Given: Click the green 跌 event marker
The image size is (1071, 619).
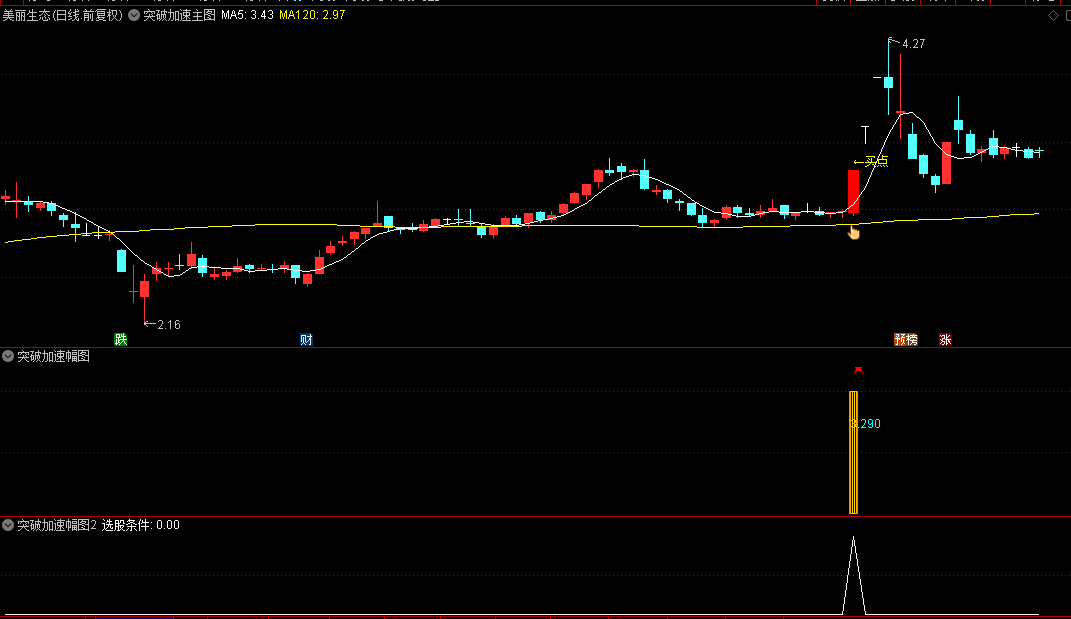Looking at the screenshot, I should [x=121, y=340].
